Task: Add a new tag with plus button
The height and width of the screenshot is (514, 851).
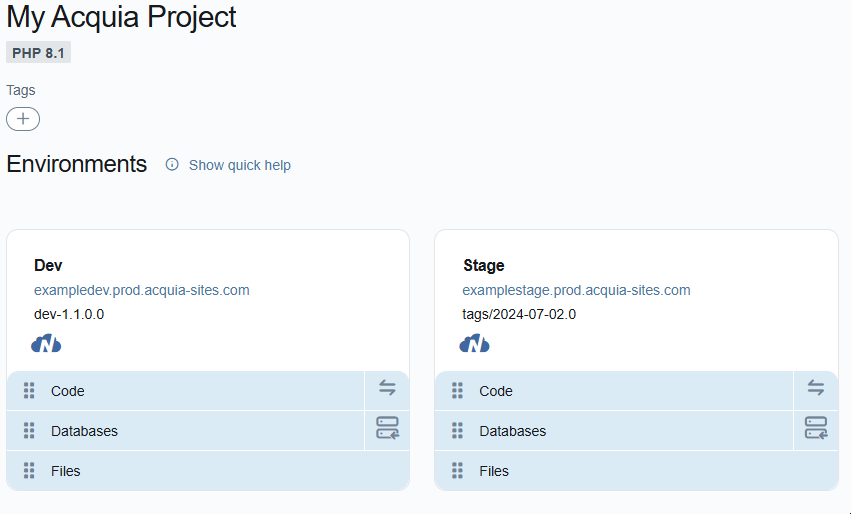Action: tap(23, 119)
